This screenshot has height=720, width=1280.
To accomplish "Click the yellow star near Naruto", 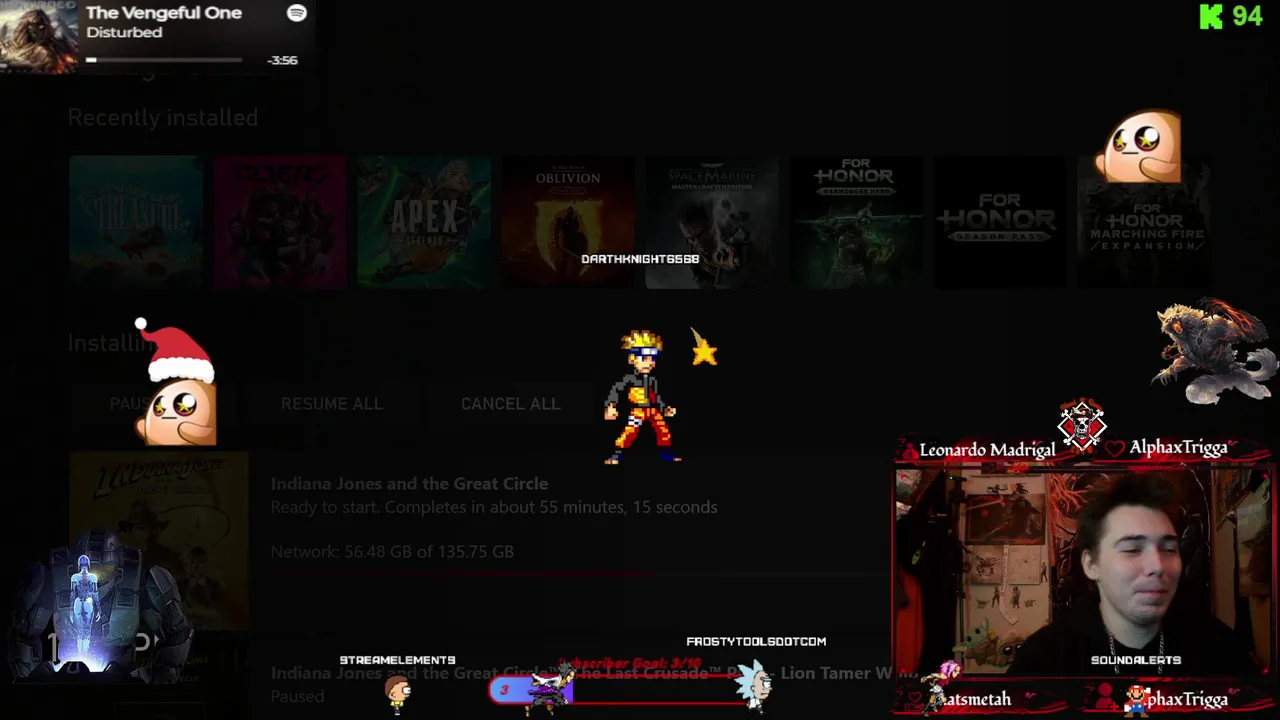I will (x=704, y=348).
